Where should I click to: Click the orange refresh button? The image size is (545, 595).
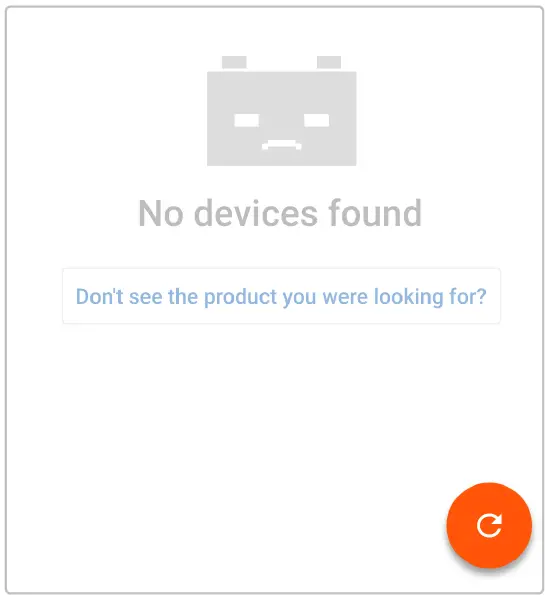(489, 525)
